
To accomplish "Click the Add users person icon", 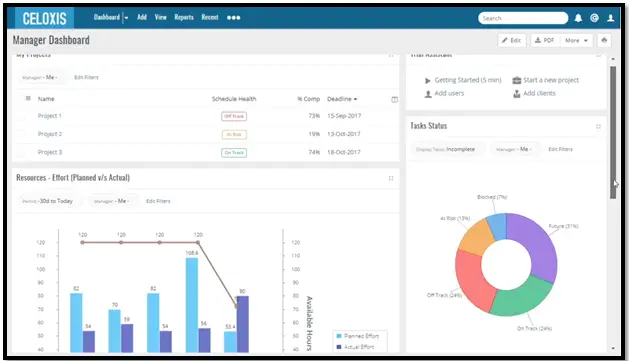I will [428, 94].
